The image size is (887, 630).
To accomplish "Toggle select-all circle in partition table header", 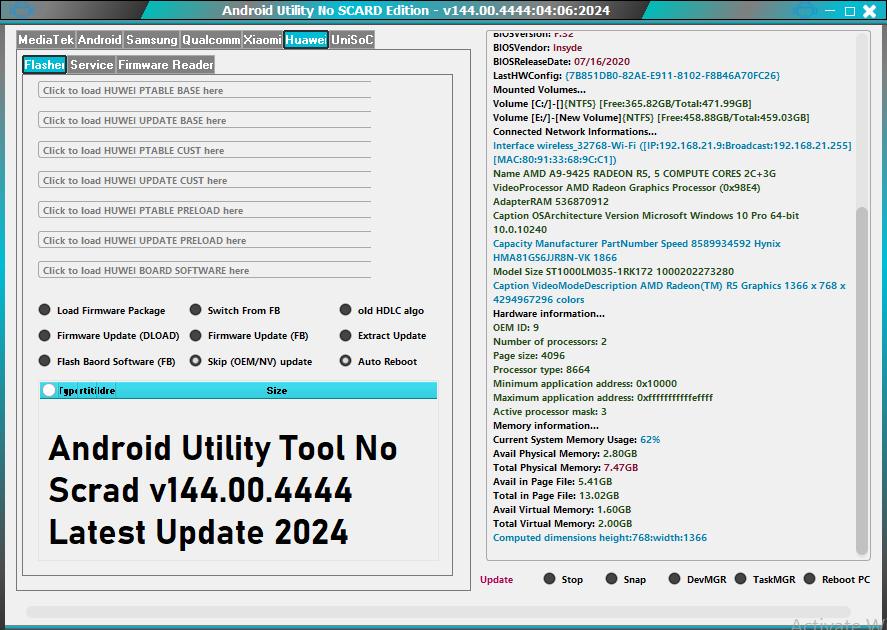I will pyautogui.click(x=49, y=391).
